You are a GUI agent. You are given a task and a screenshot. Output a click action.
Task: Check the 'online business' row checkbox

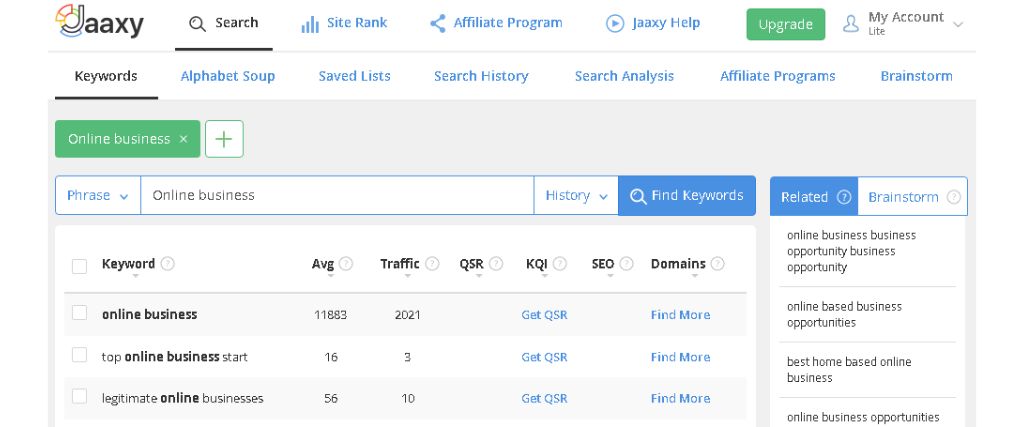tap(80, 313)
